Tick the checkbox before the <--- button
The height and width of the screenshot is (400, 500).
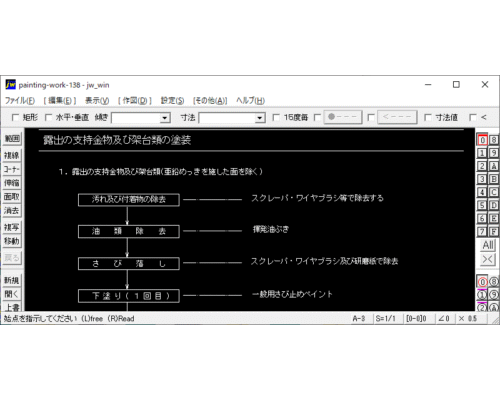tap(371, 117)
